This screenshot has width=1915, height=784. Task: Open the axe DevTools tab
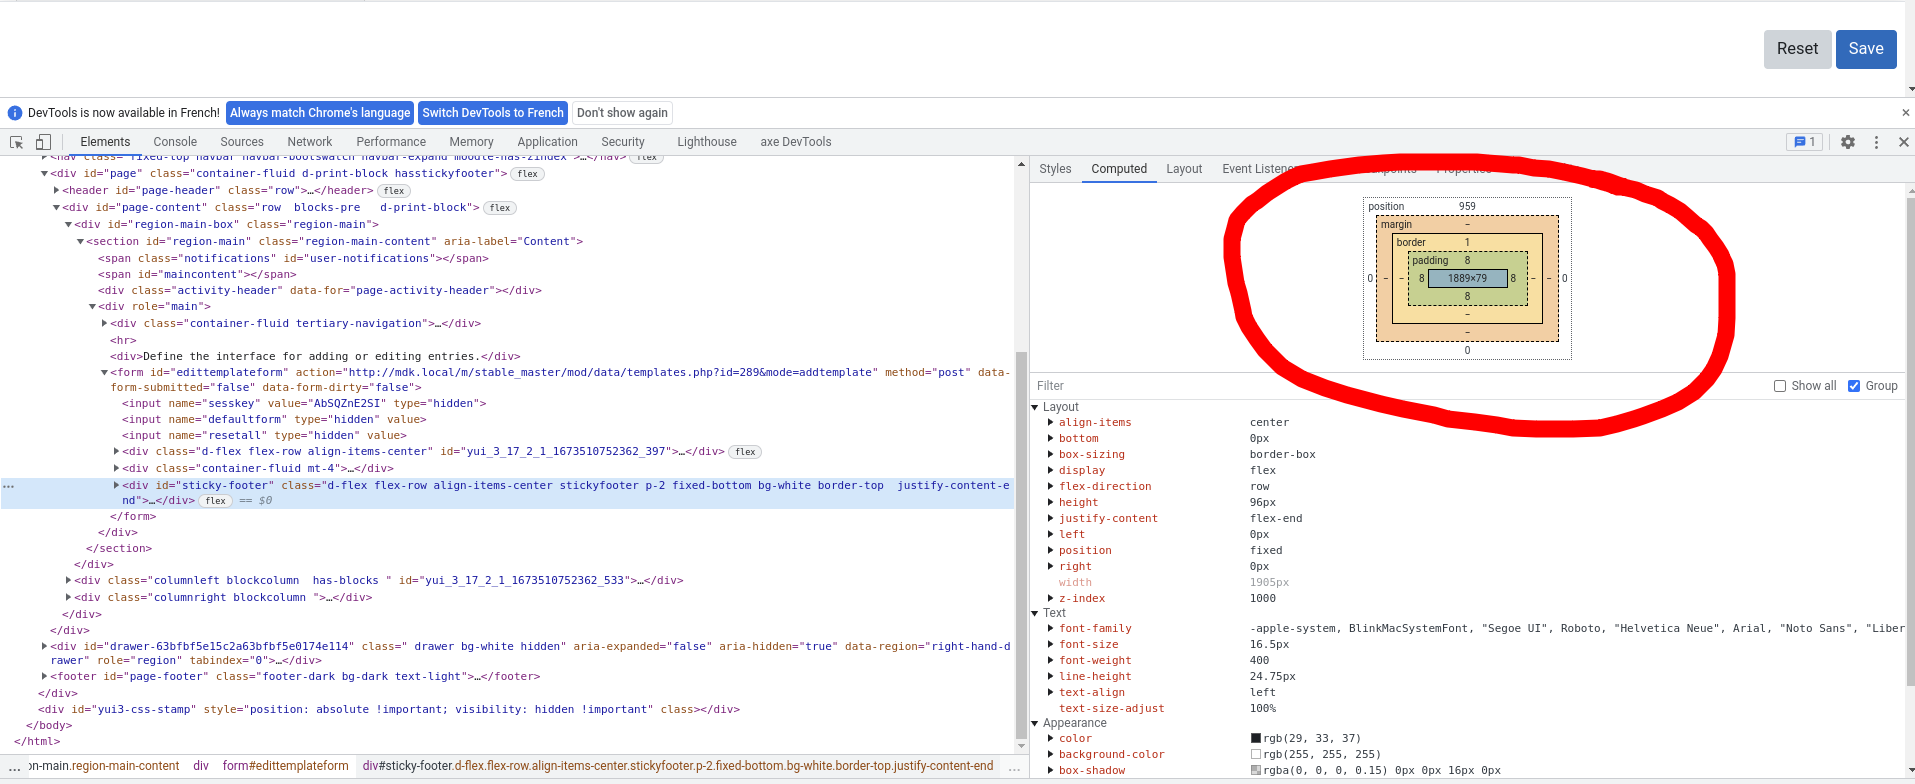(796, 142)
